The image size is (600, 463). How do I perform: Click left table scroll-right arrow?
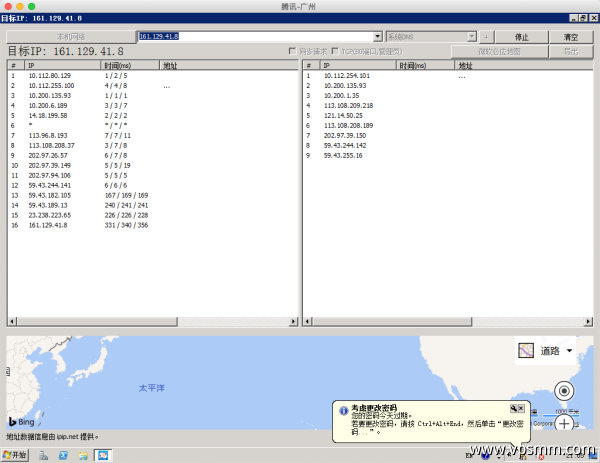(x=293, y=321)
